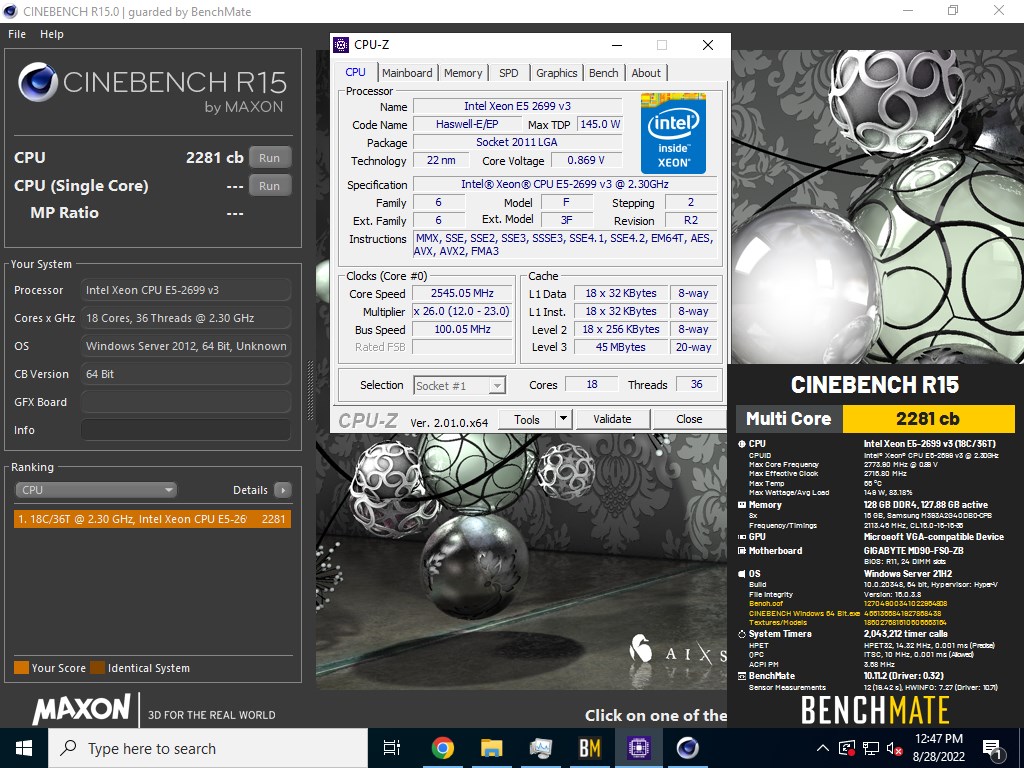
Task: Click the Intel Xeon logo in CPU-Z
Action: click(673, 133)
